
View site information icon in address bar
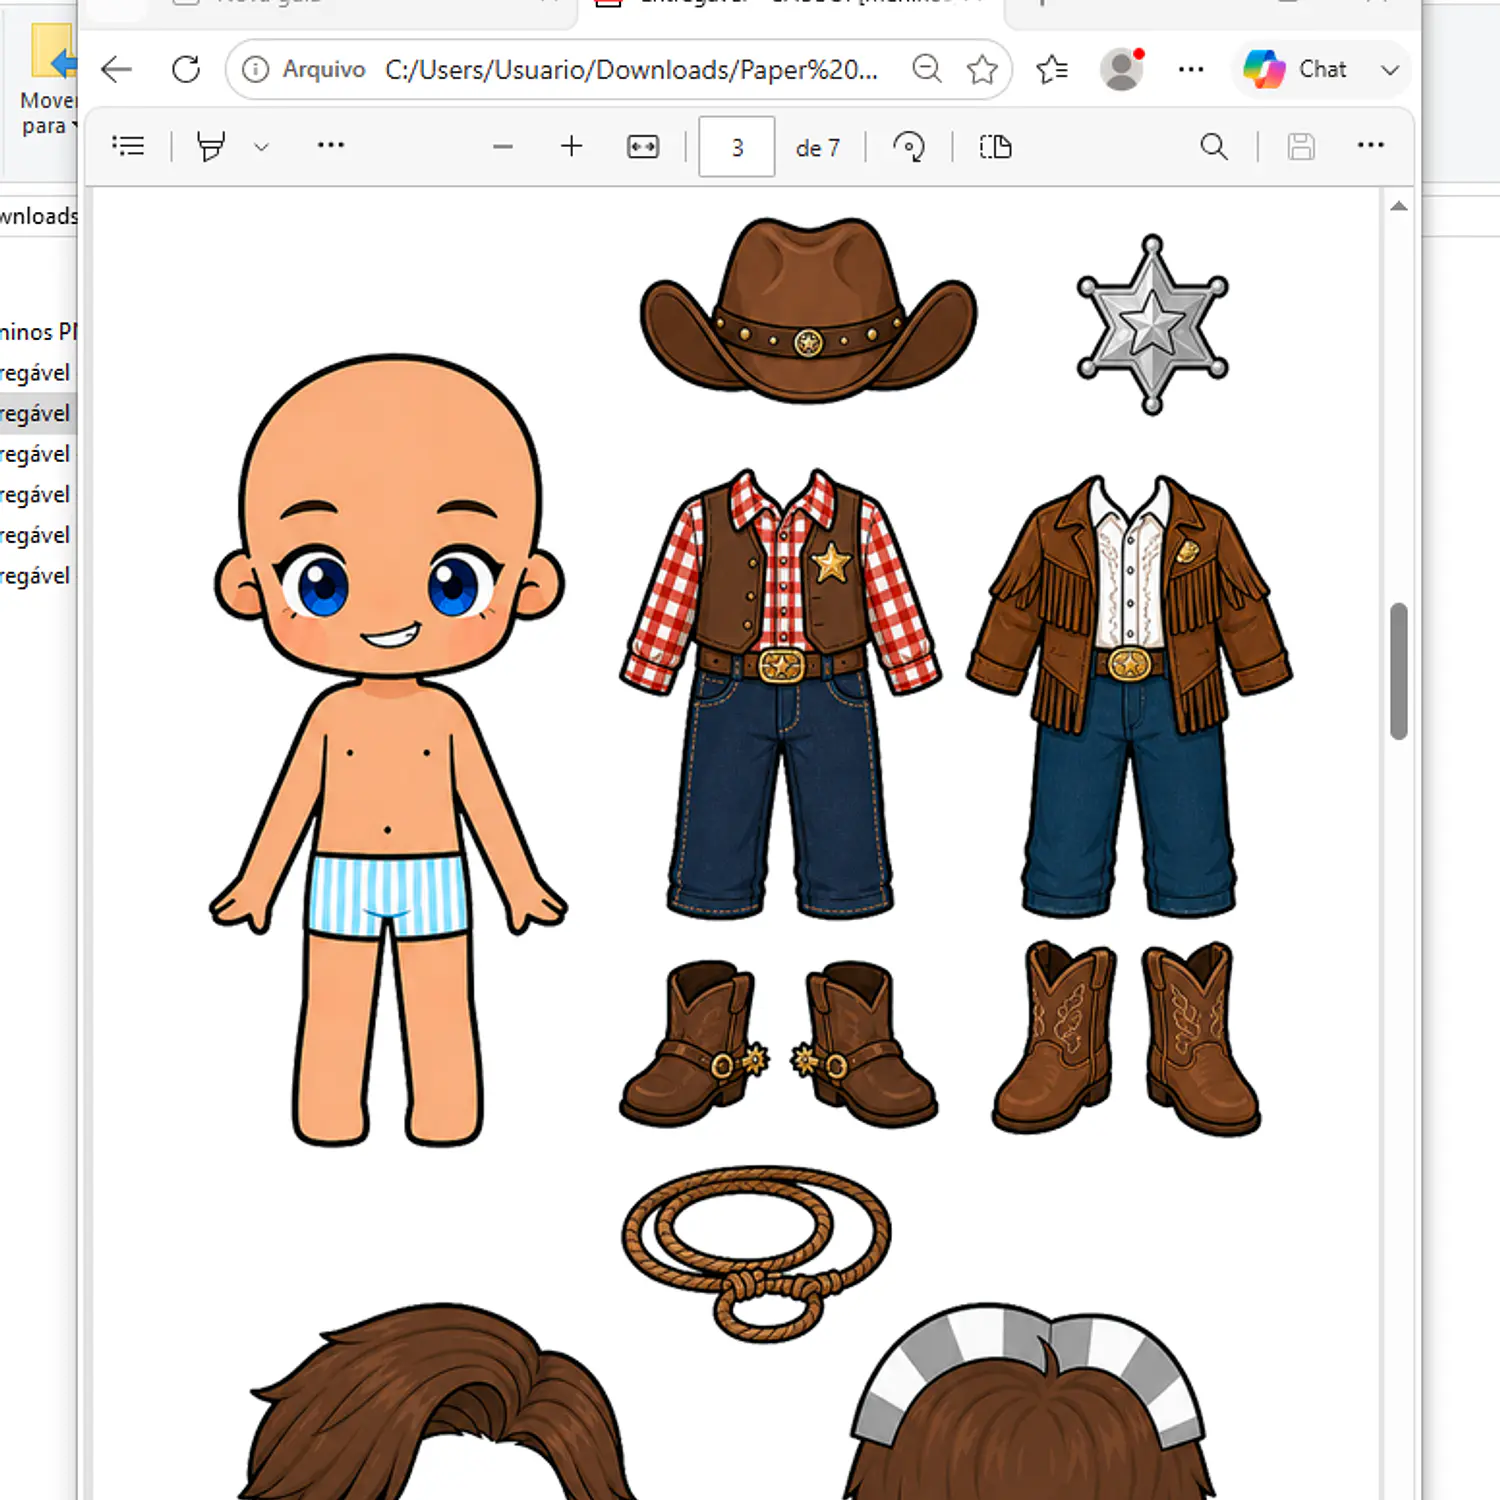pyautogui.click(x=256, y=69)
